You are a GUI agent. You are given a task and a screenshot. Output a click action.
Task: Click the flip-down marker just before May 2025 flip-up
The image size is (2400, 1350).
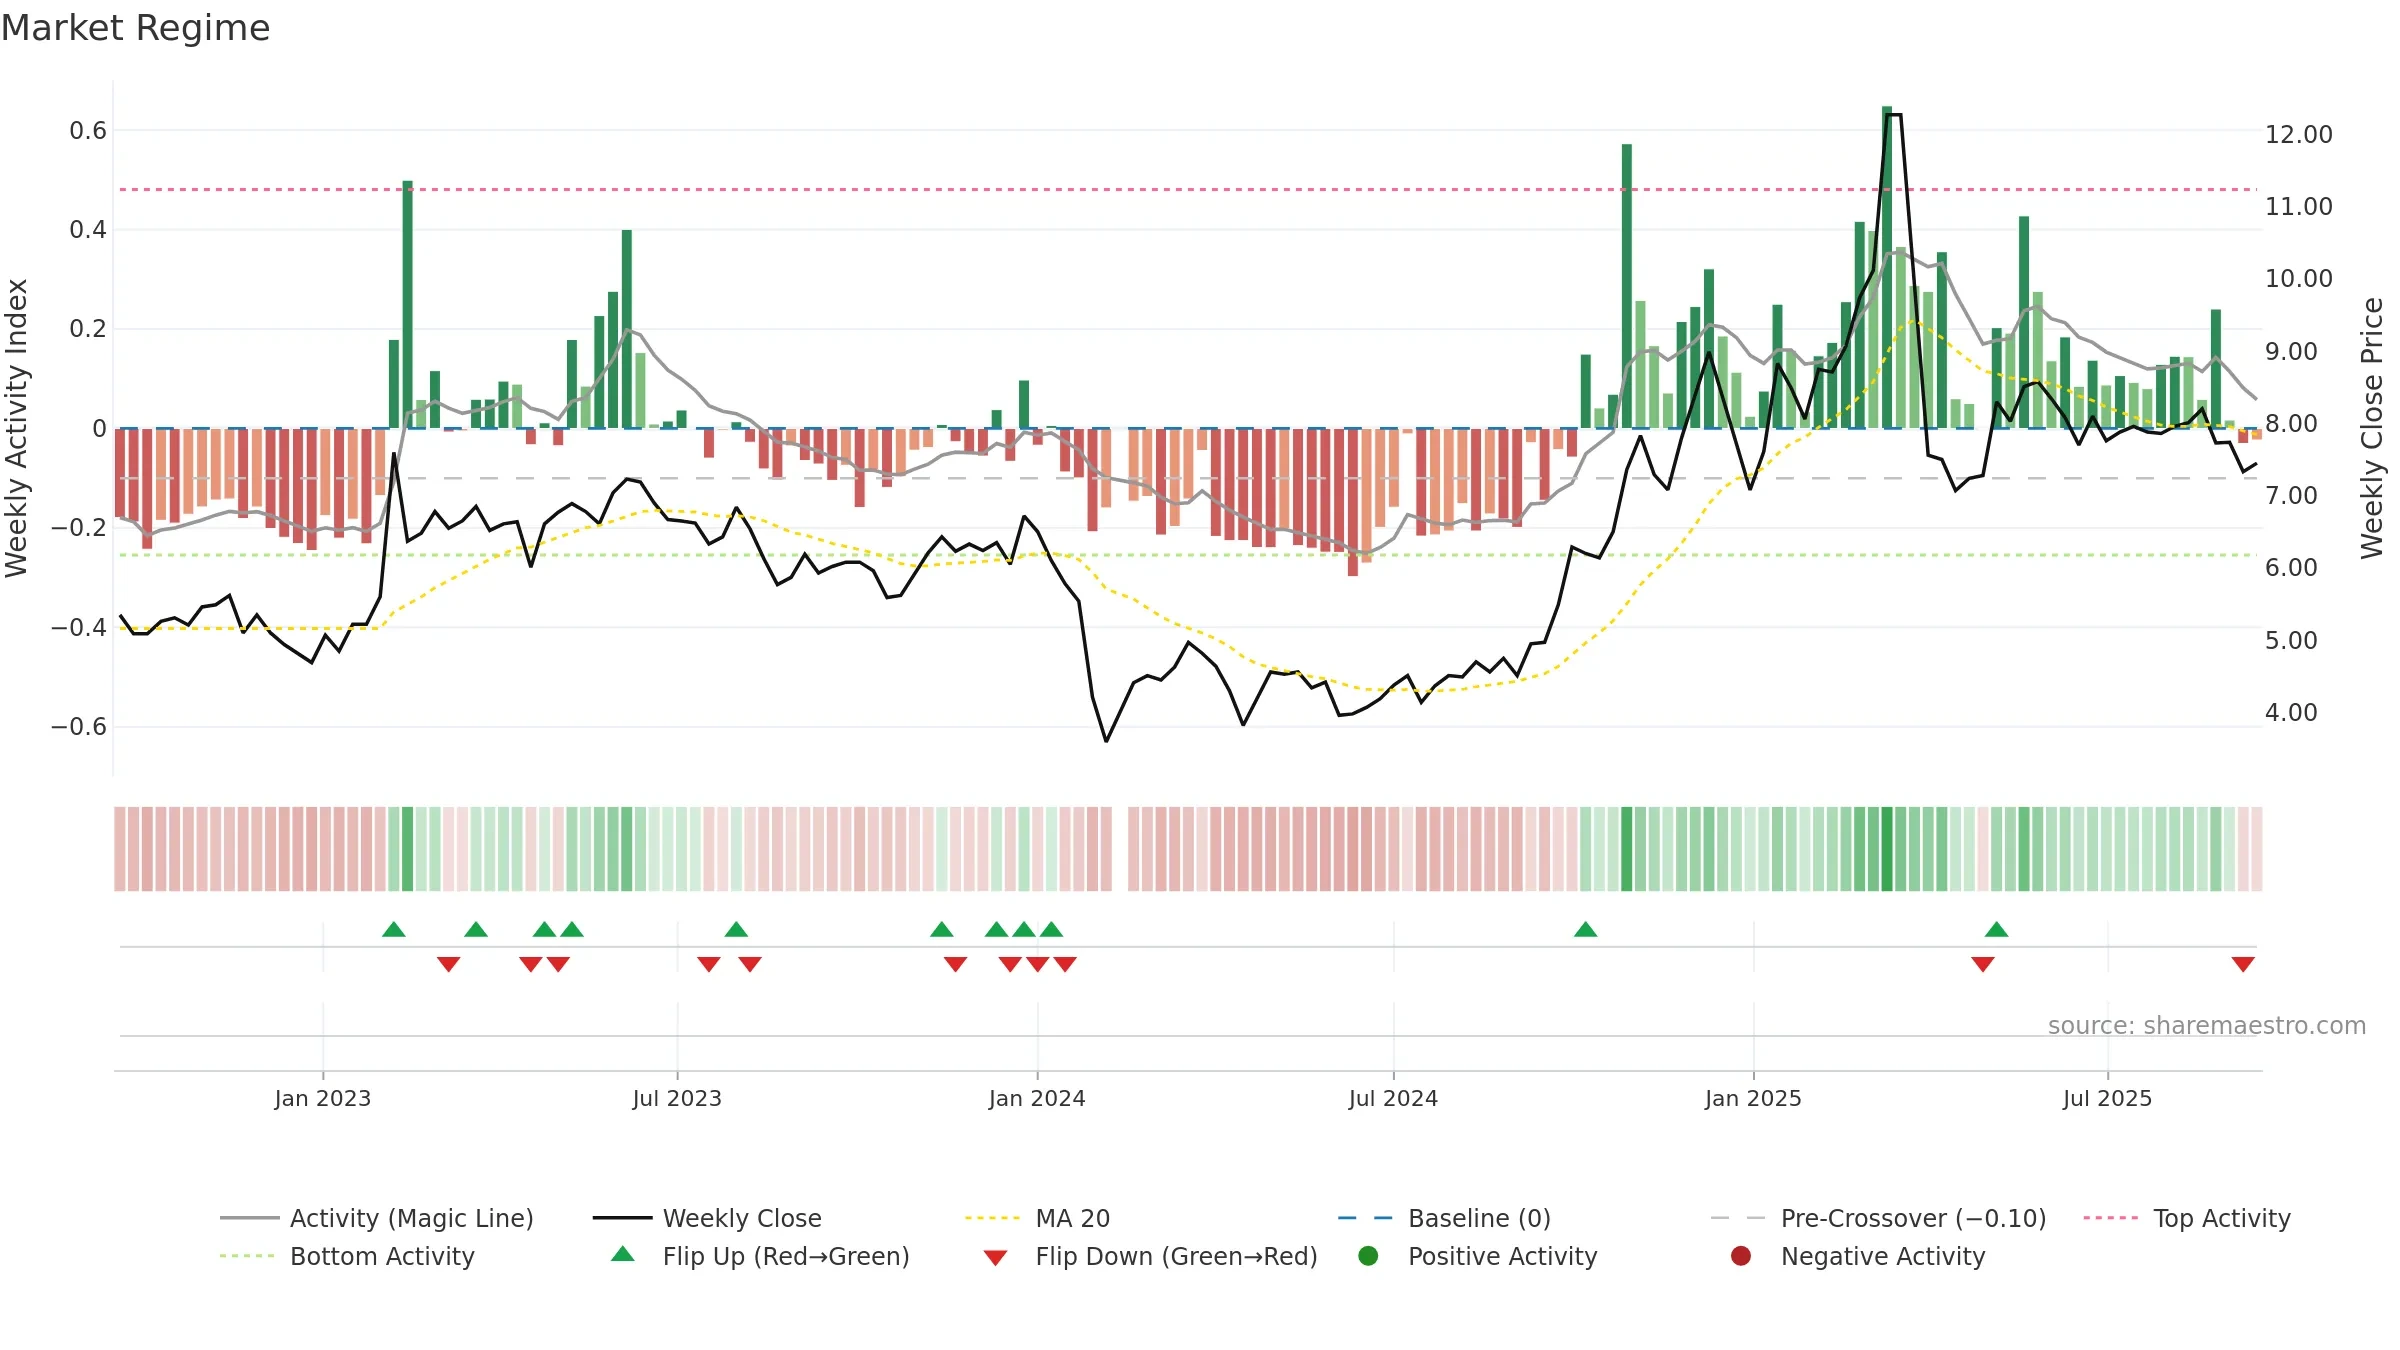[1983, 964]
